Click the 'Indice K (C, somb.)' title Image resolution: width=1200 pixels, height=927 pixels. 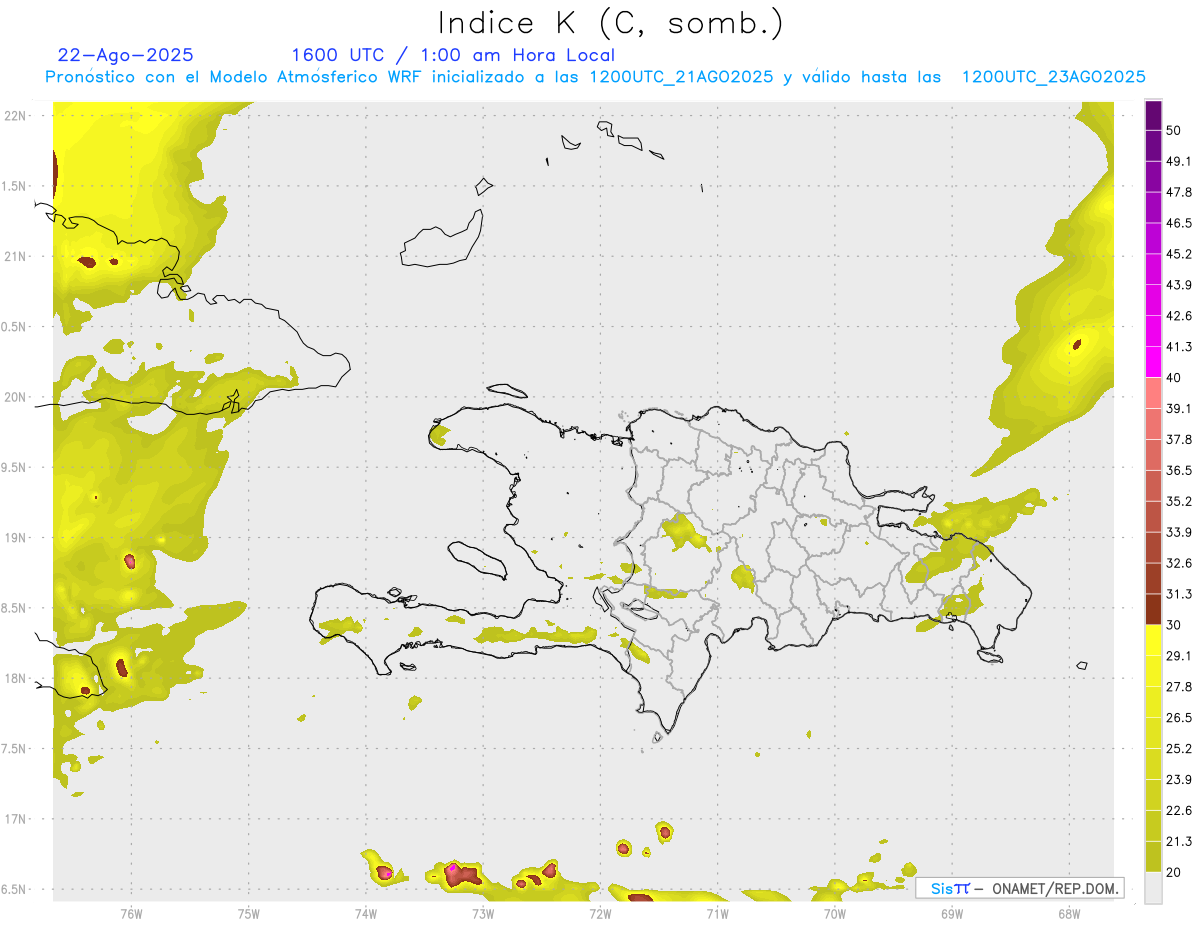610,24
